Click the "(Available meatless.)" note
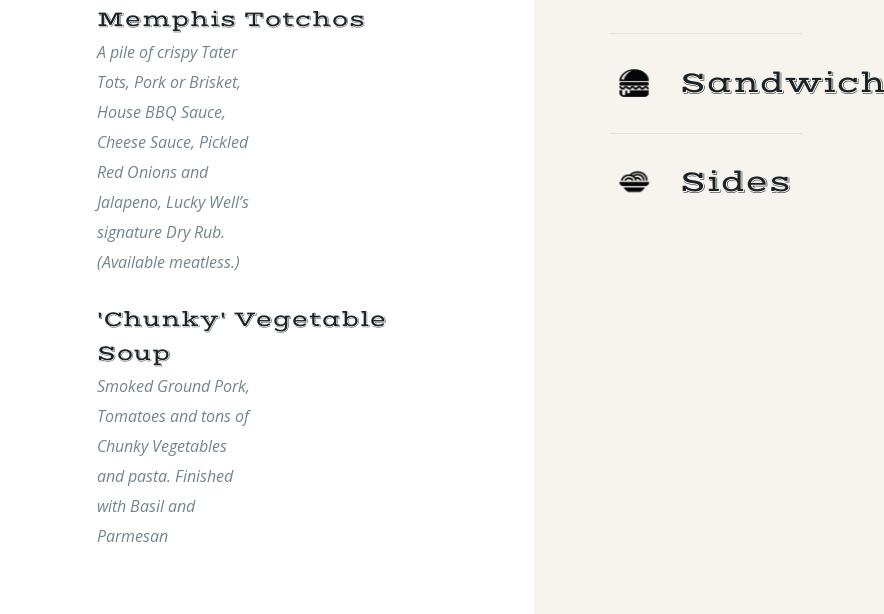Image resolution: width=884 pixels, height=614 pixels. coord(168,262)
